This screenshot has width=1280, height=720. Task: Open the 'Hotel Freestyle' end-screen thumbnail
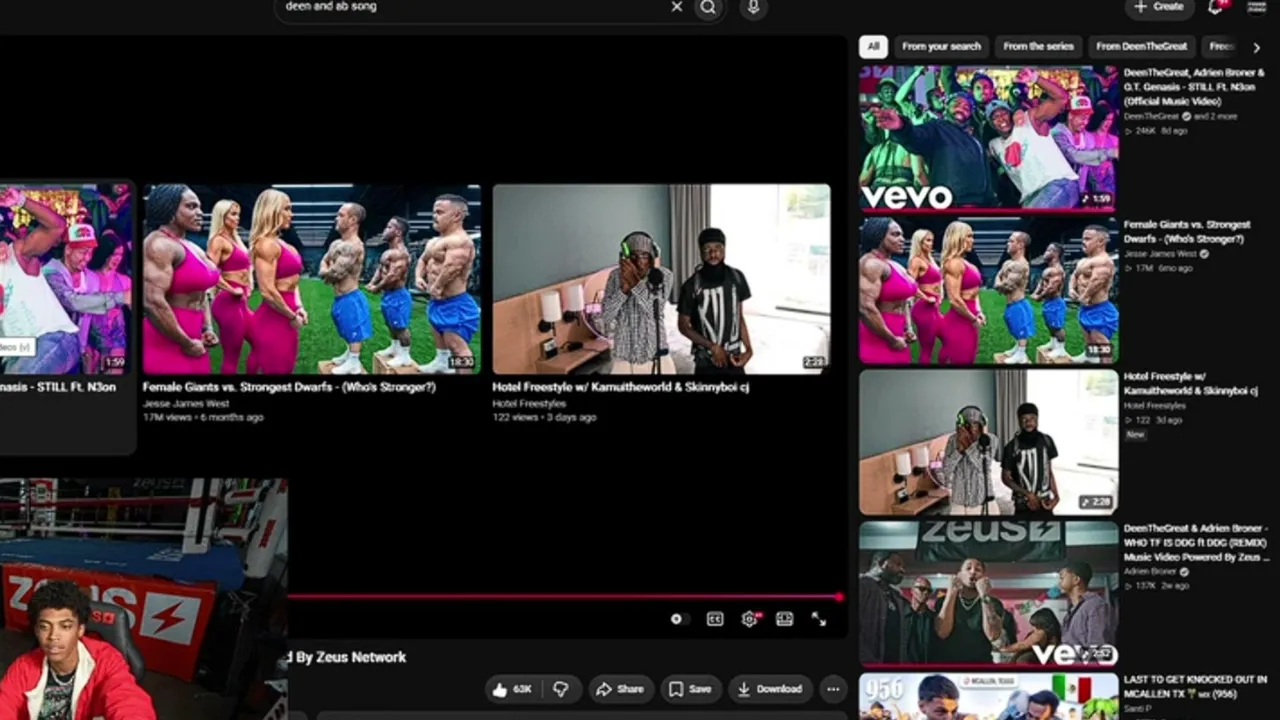[x=661, y=279]
